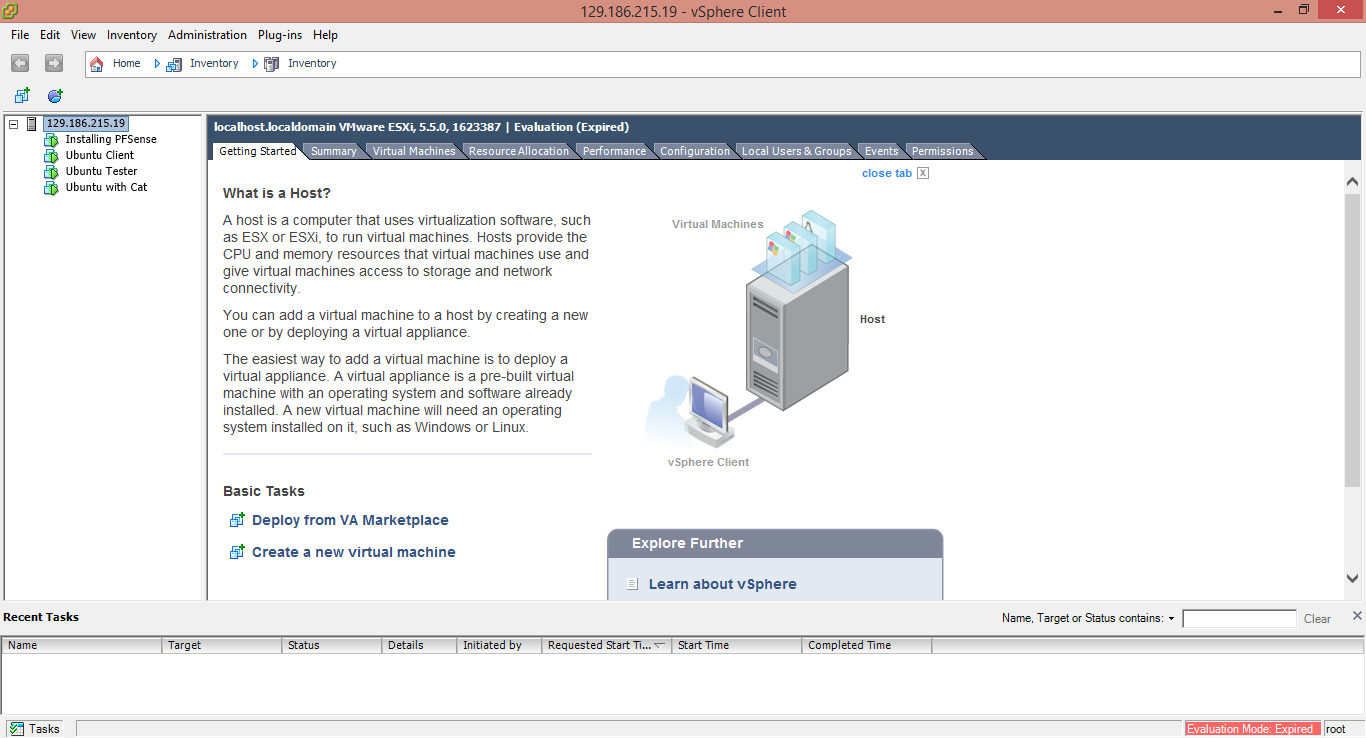Viewport: 1366px width, 738px height.
Task: Click the Ubuntu Tester VM icon
Action: pos(52,172)
